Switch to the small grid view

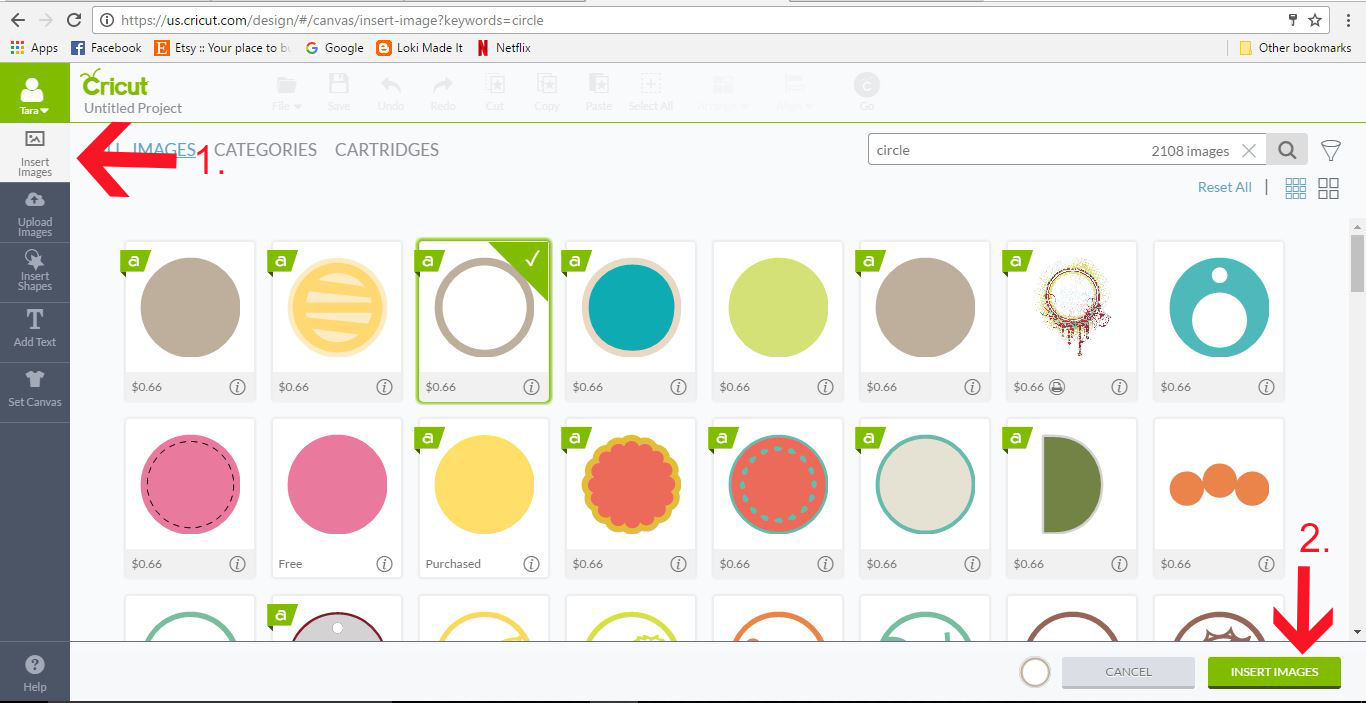[x=1296, y=188]
